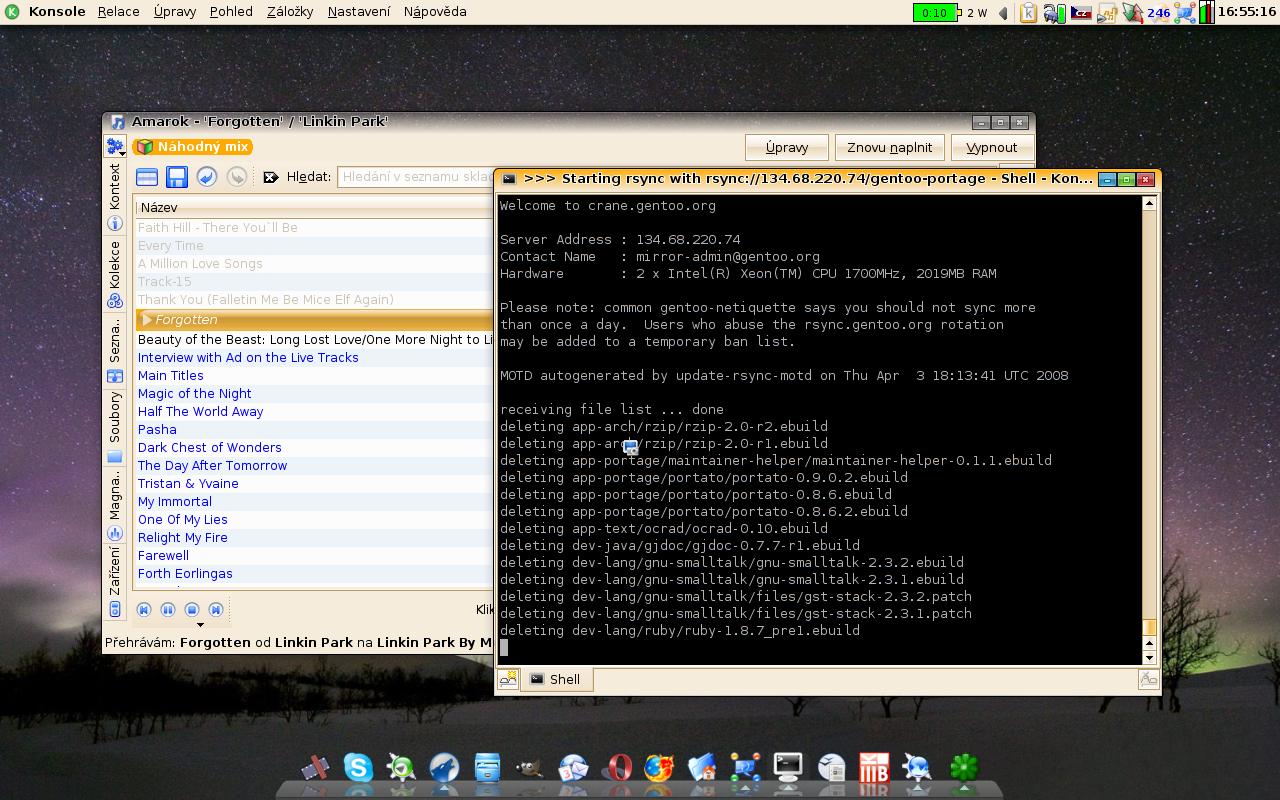
Task: Close the current Konsole tab via corner icon
Action: 1148,679
